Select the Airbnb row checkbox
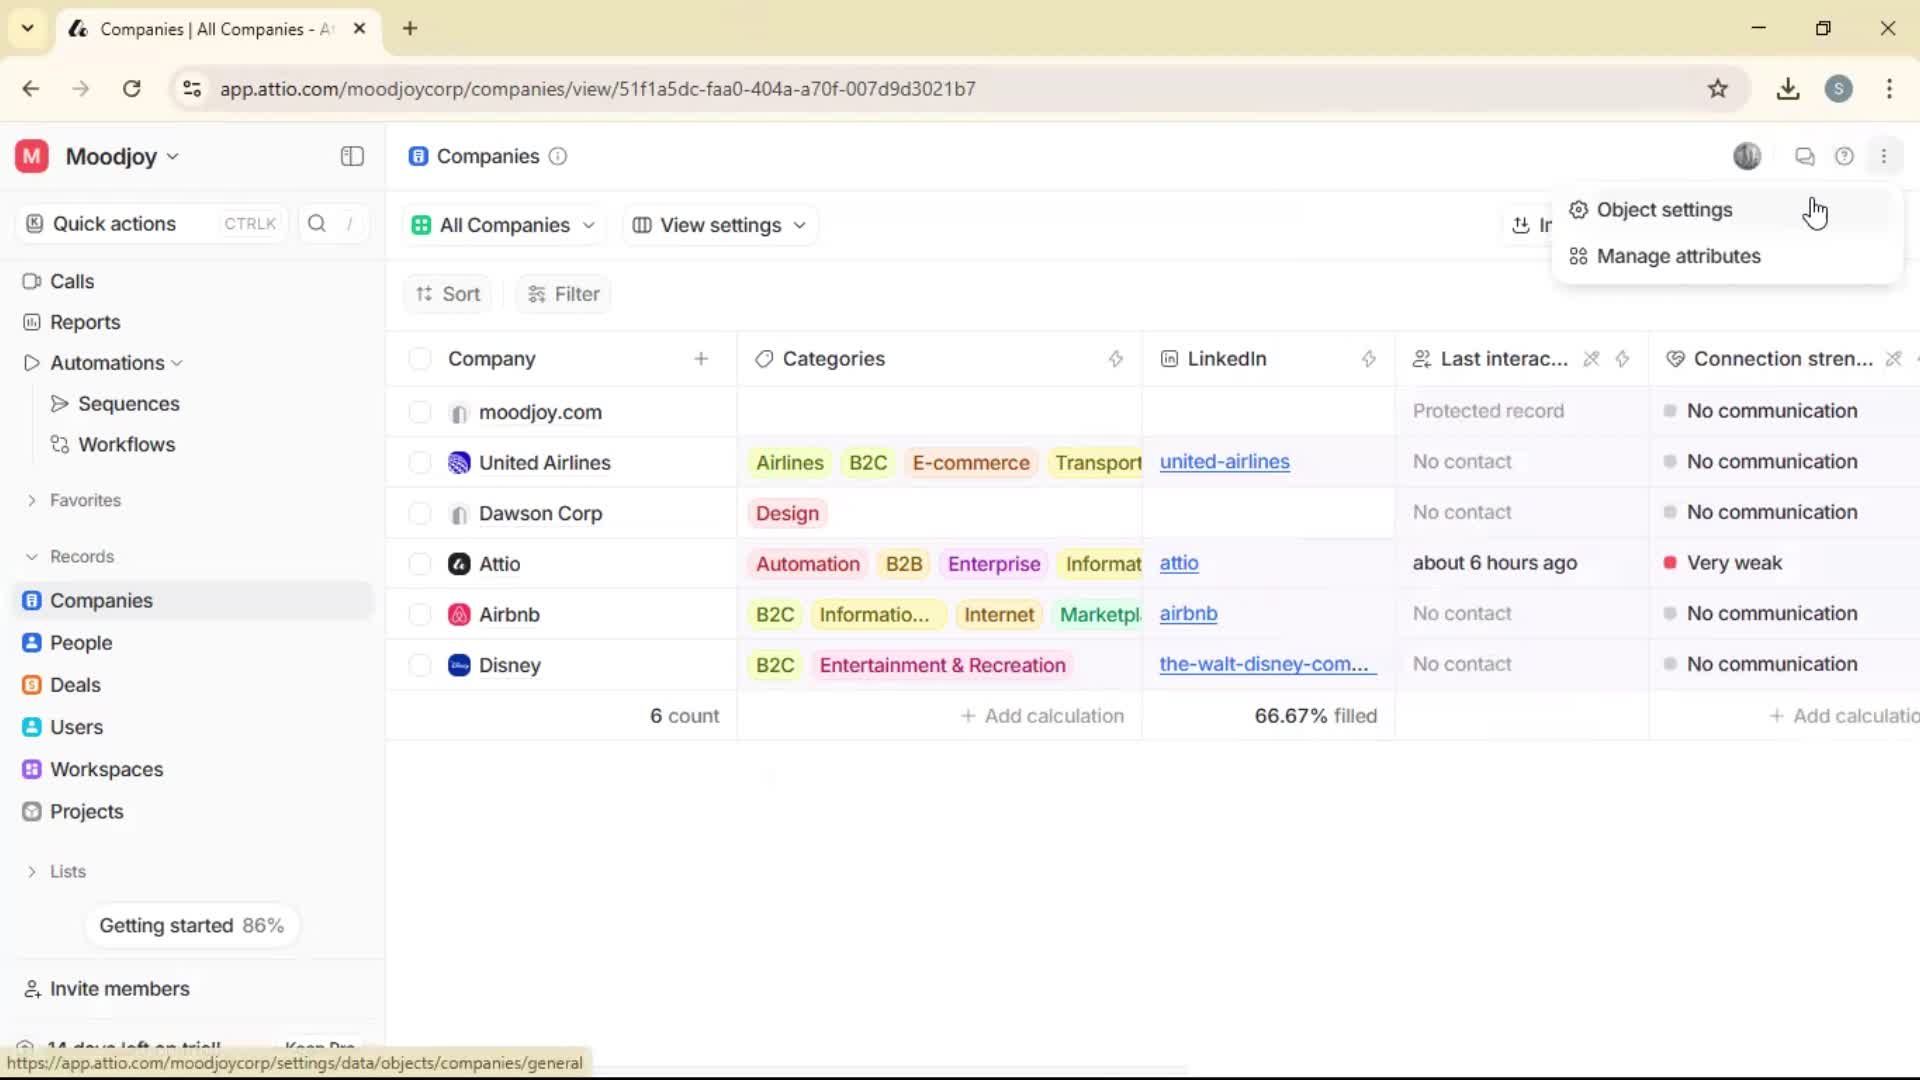This screenshot has height=1080, width=1920. 420,614
